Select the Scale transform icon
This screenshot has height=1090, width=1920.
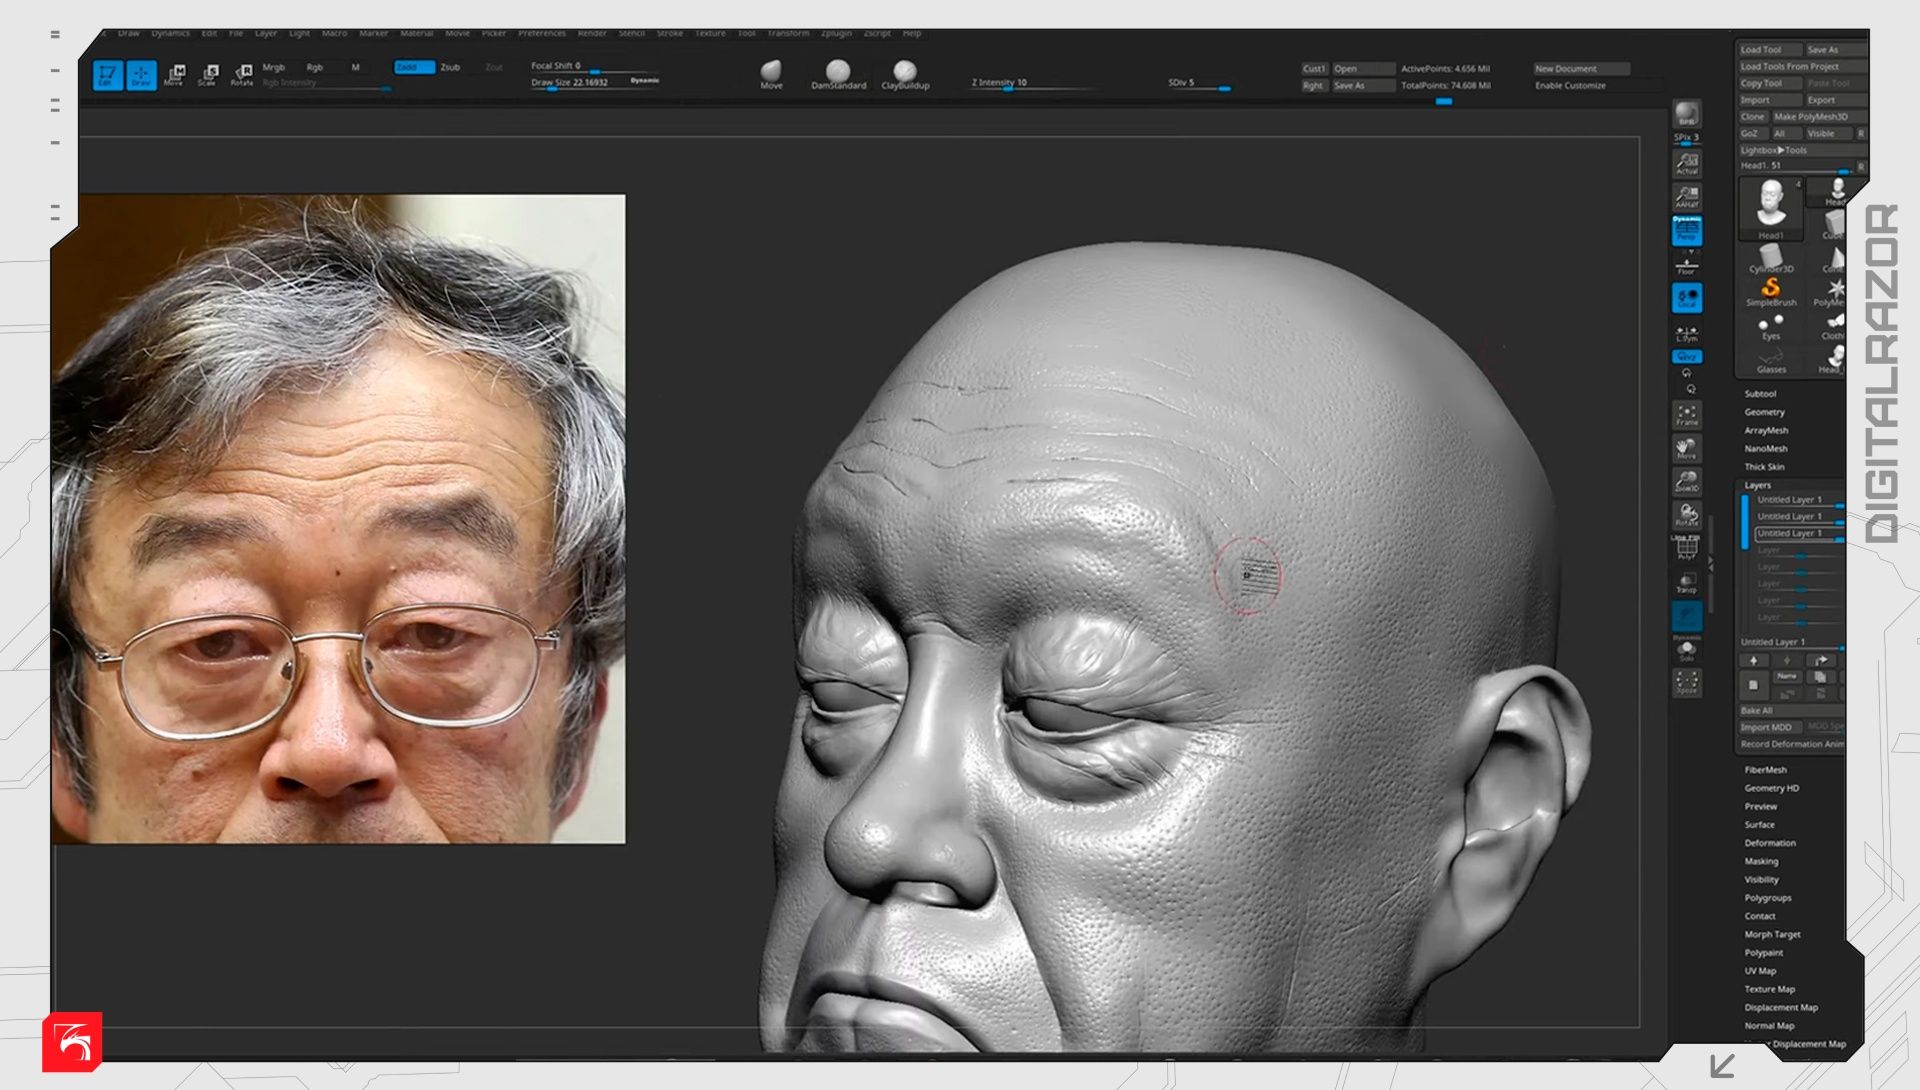208,74
